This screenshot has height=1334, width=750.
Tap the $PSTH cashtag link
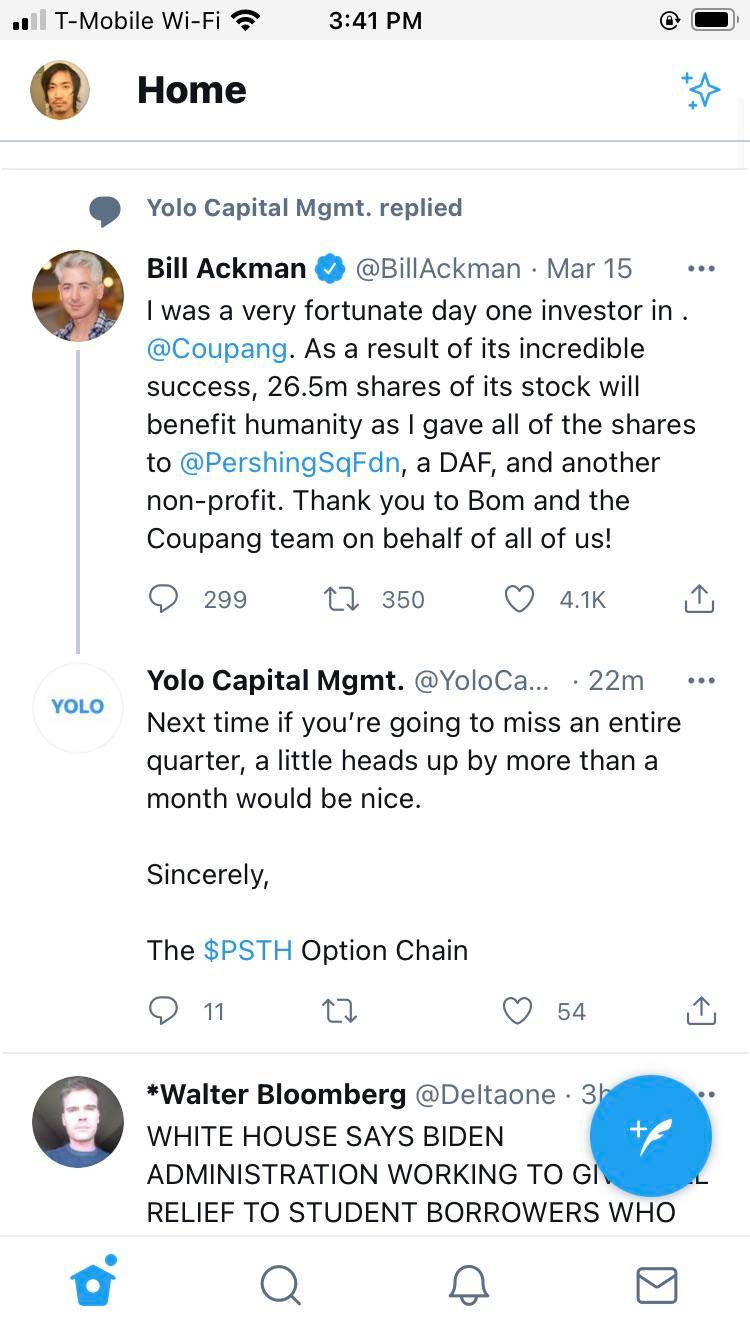pyautogui.click(x=247, y=950)
